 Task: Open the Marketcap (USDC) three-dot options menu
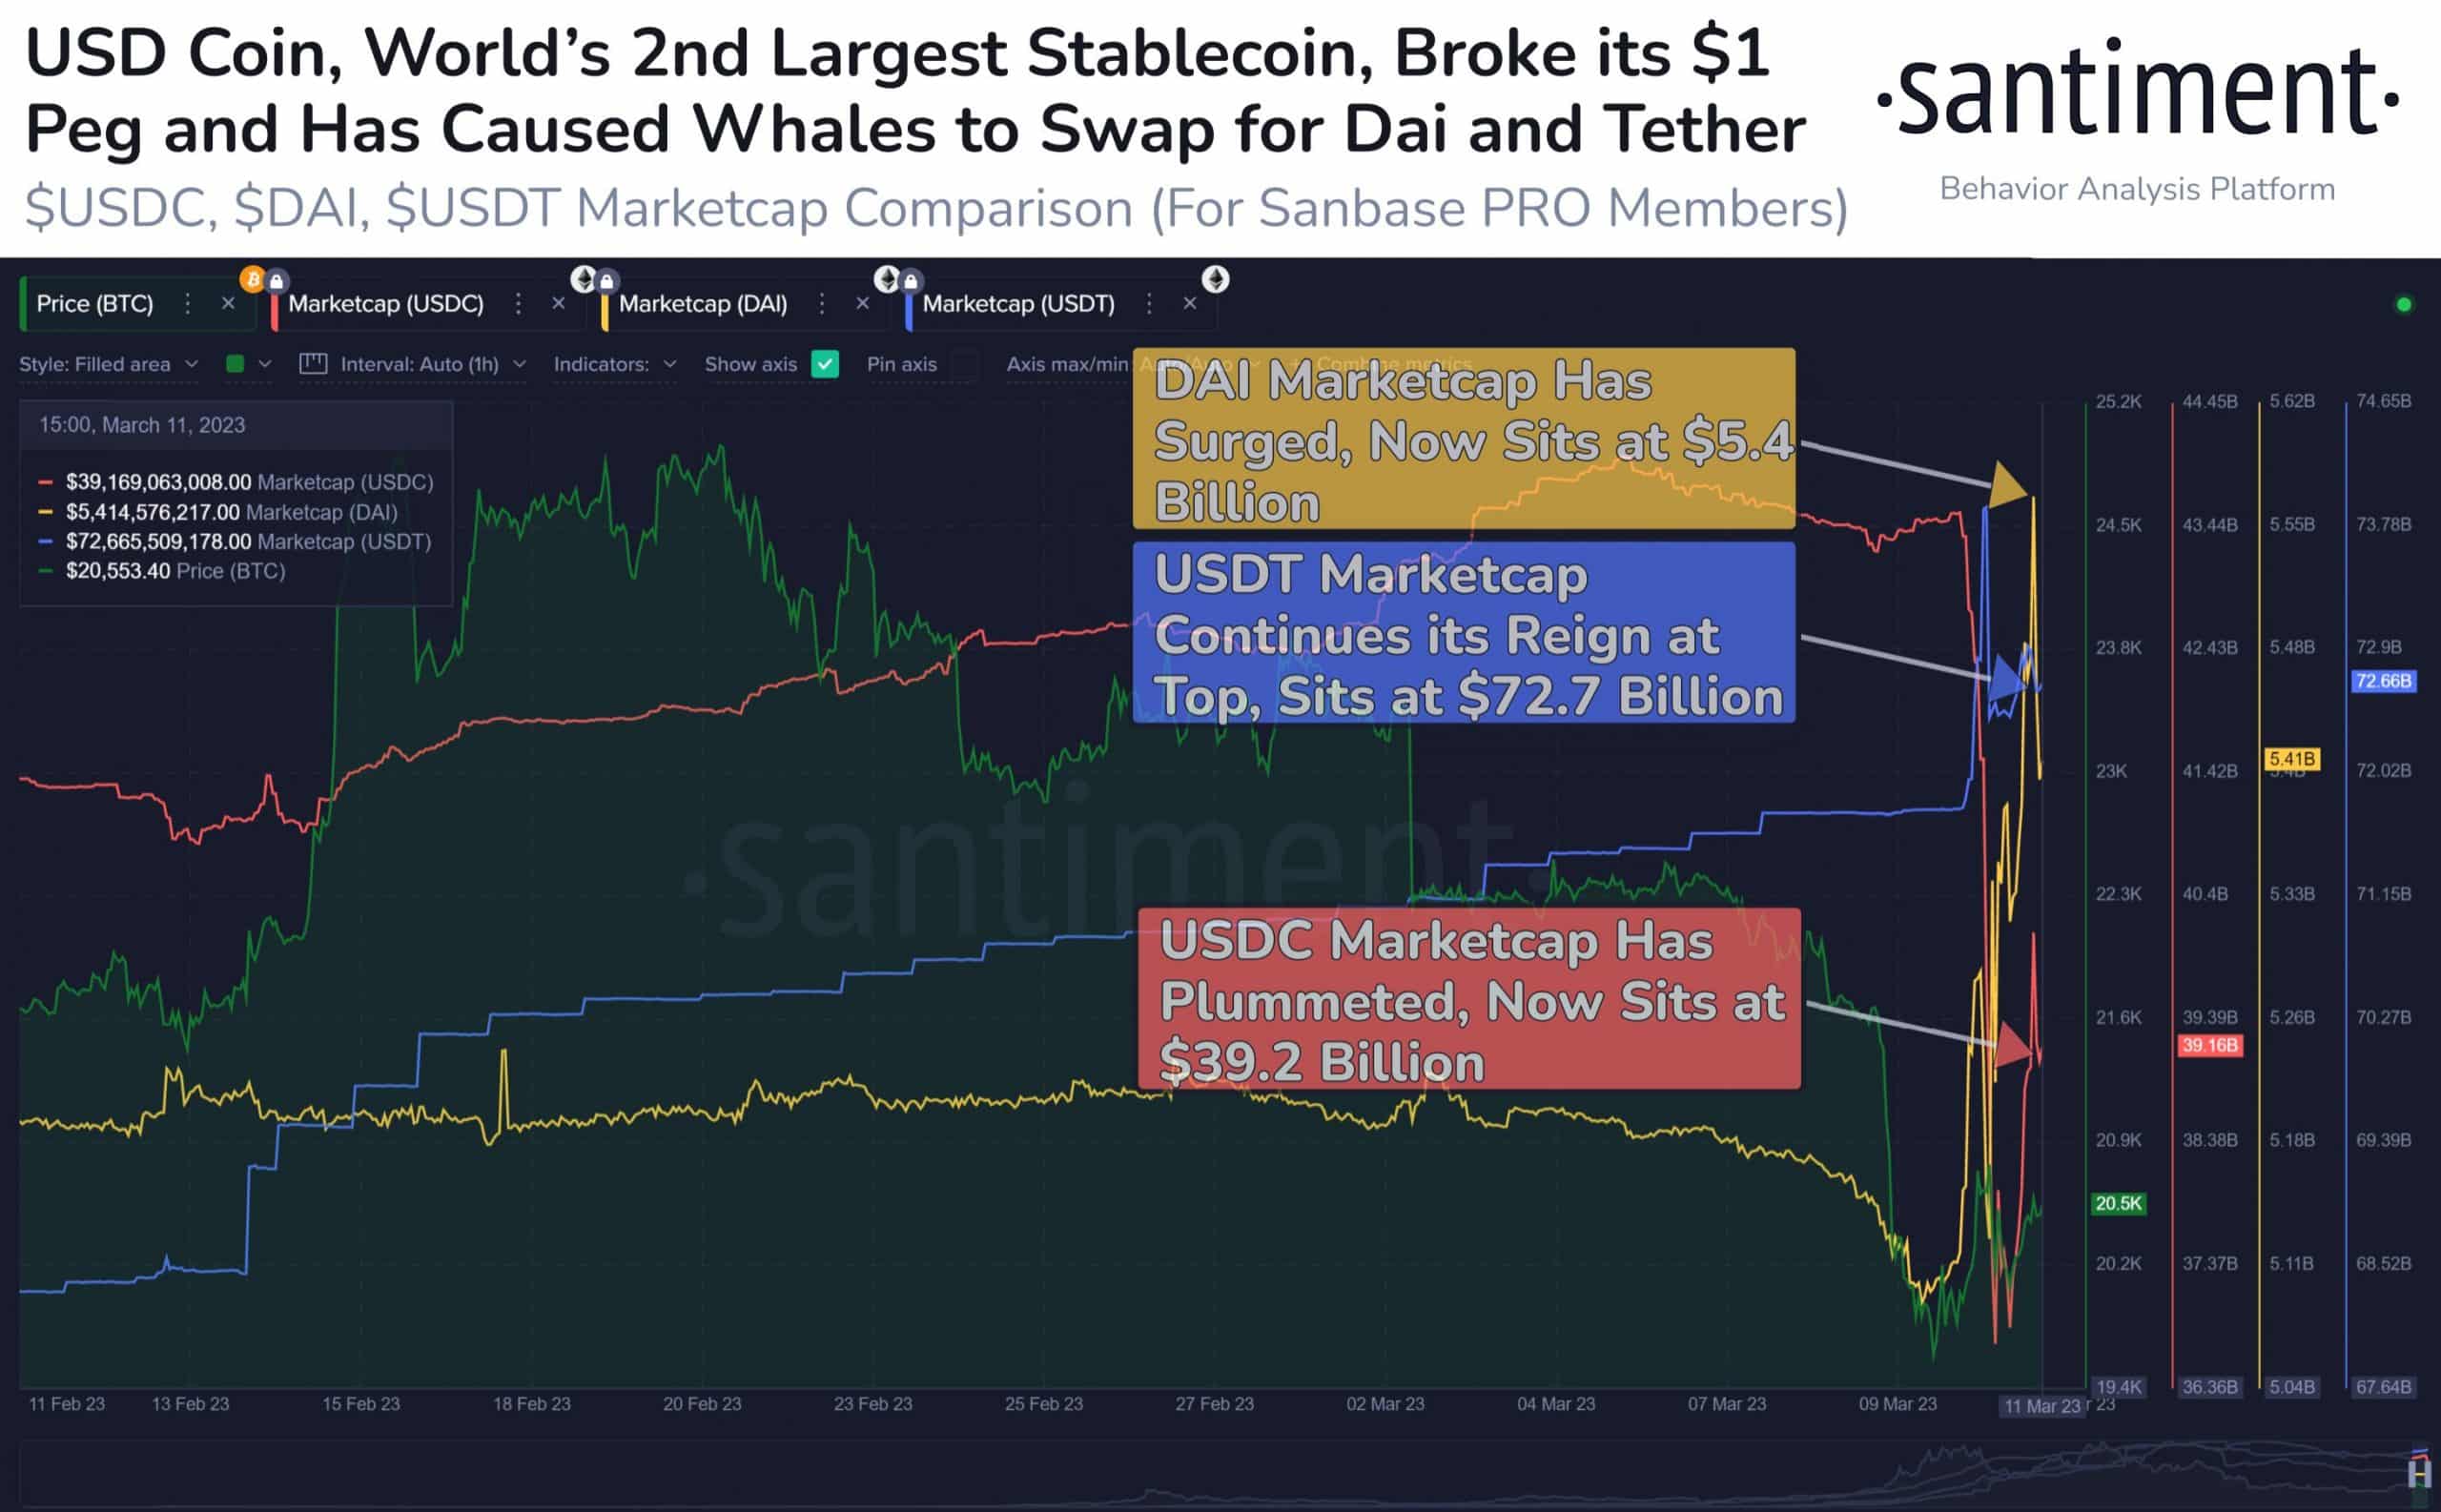(x=518, y=304)
